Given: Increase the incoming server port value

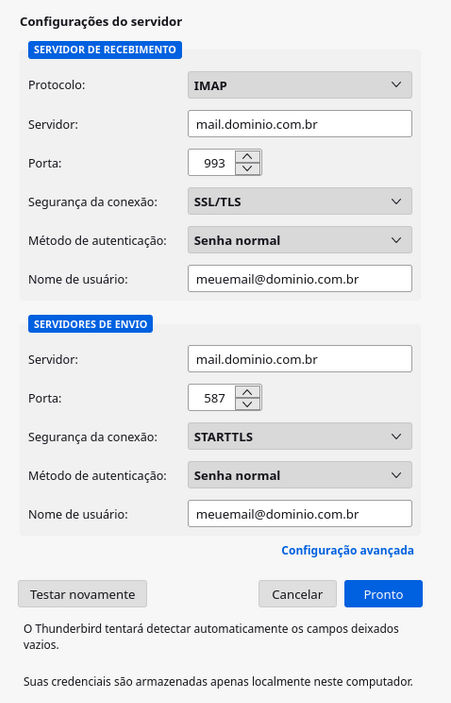Looking at the screenshot, I should tap(247, 156).
